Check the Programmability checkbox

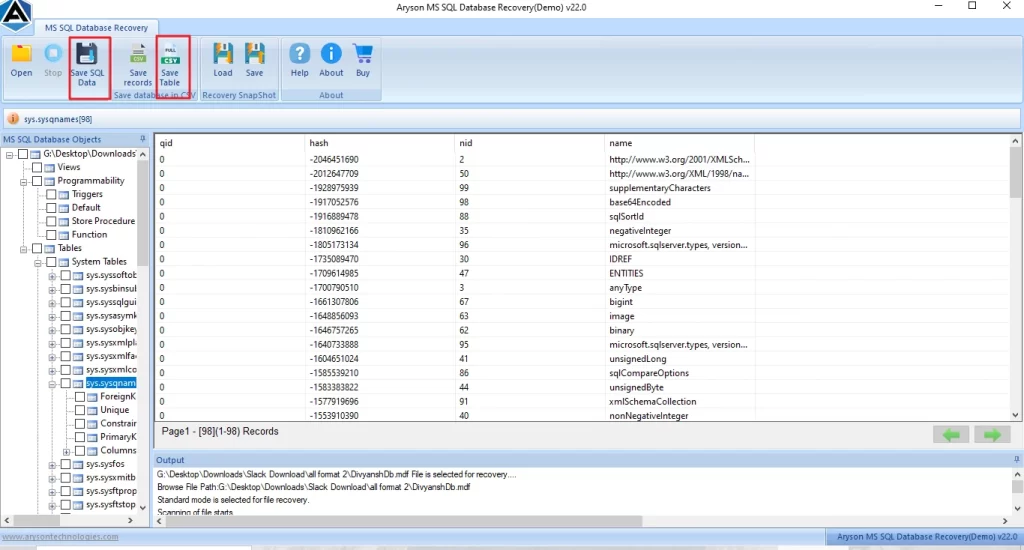[x=37, y=181]
